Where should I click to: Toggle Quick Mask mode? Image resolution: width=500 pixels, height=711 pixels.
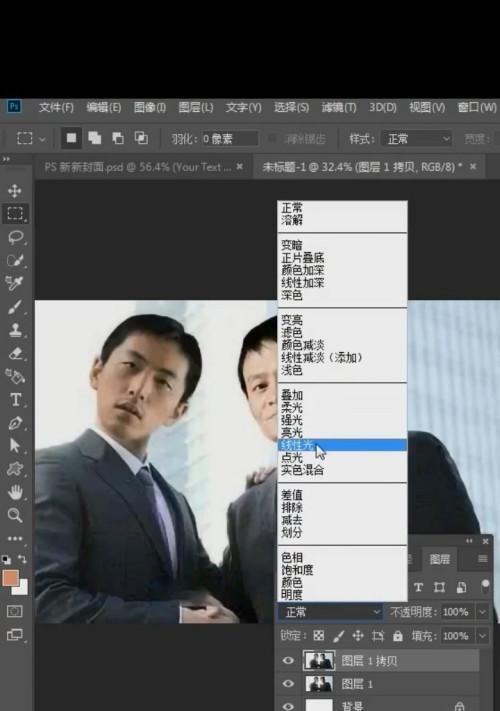tap(15, 611)
